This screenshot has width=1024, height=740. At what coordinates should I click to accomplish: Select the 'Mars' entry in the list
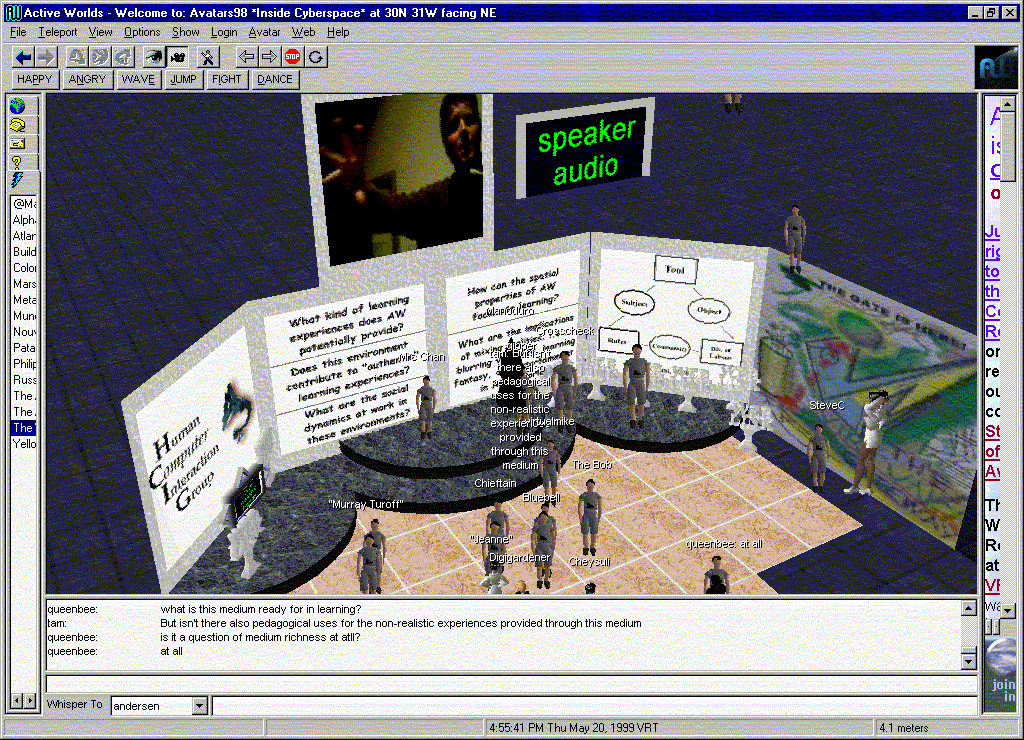[24, 283]
